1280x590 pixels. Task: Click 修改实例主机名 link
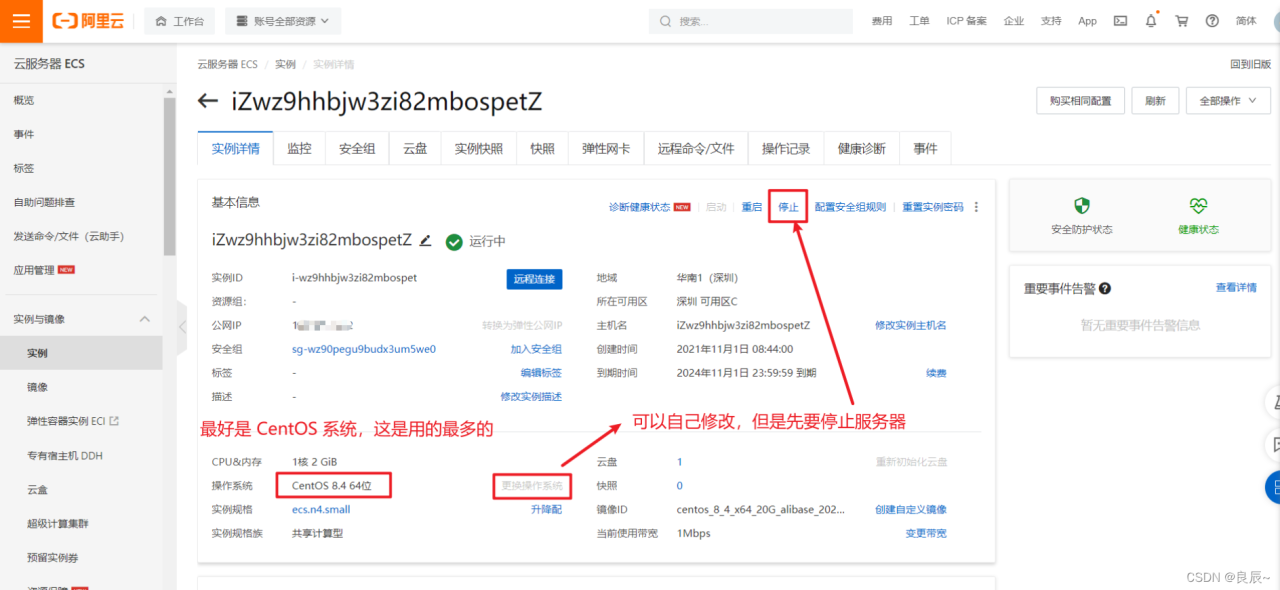point(911,325)
